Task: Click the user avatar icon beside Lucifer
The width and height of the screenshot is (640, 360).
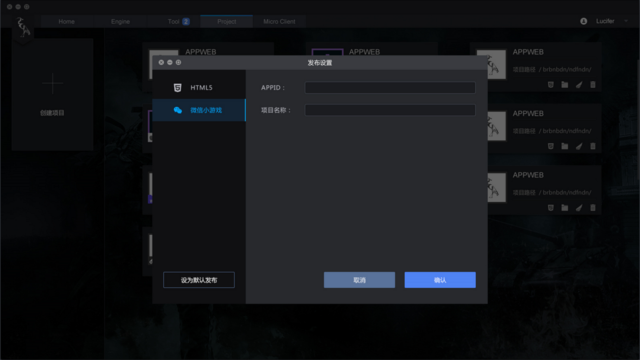Action: [x=584, y=21]
